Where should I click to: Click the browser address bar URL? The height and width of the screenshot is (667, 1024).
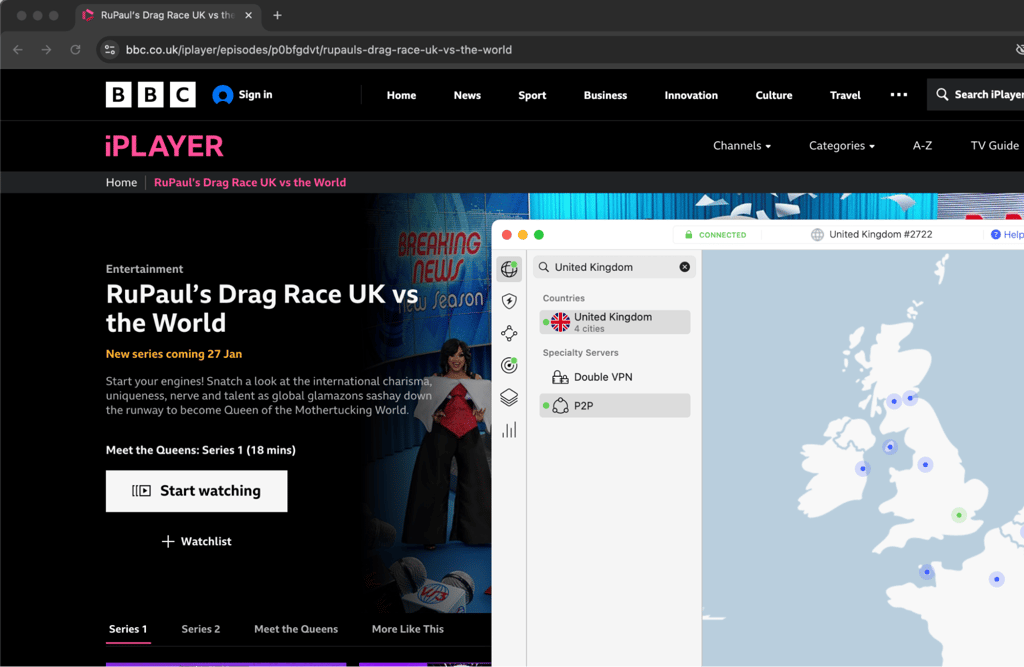click(x=319, y=50)
